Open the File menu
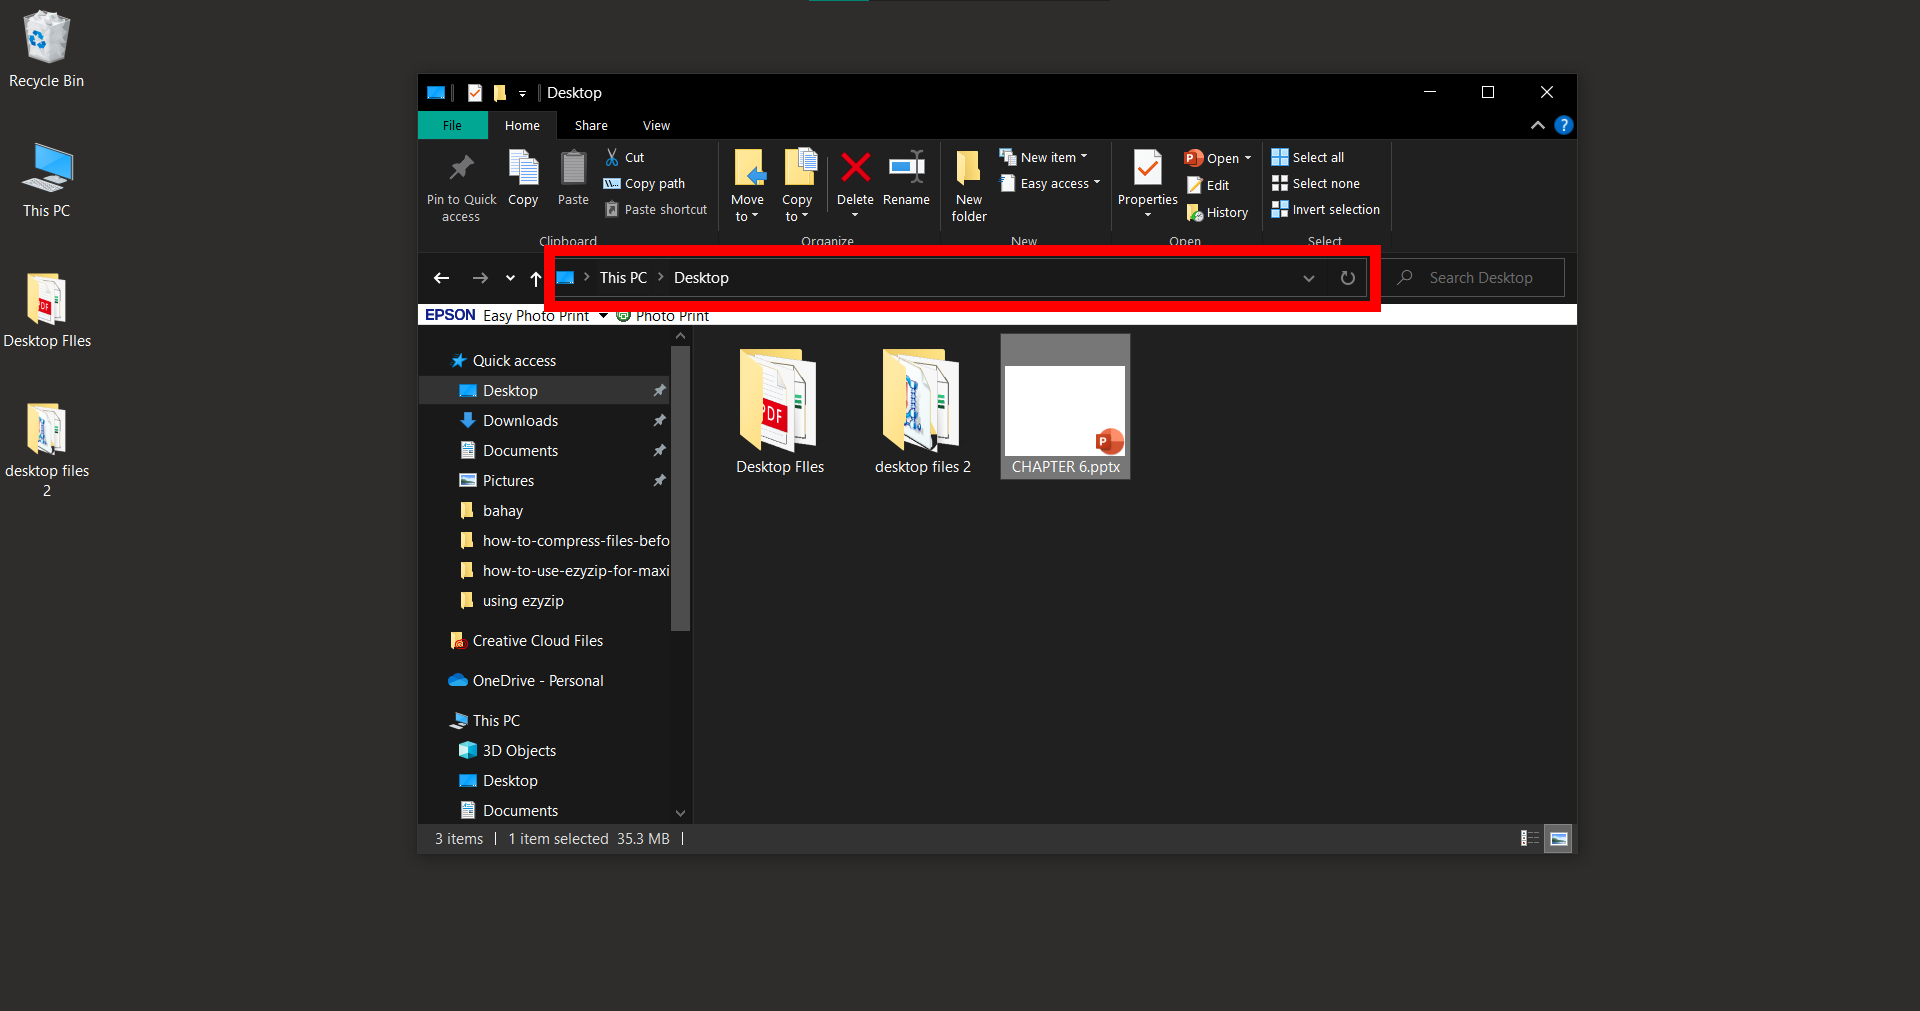The height and width of the screenshot is (1011, 1920). point(452,125)
